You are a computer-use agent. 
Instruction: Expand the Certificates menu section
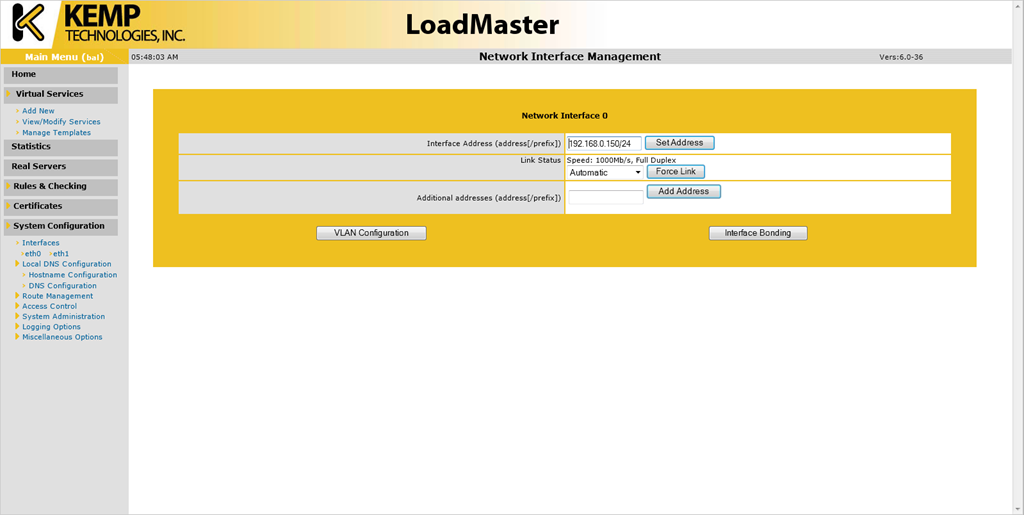(61, 207)
